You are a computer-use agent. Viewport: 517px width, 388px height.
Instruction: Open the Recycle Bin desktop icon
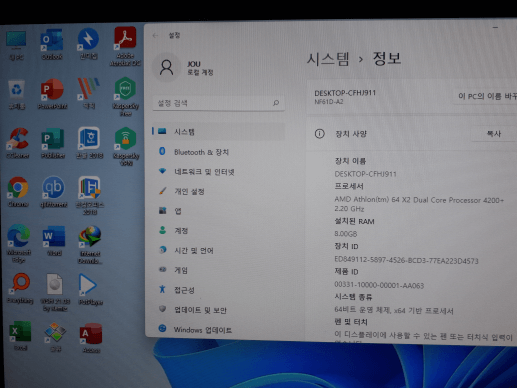[17, 94]
